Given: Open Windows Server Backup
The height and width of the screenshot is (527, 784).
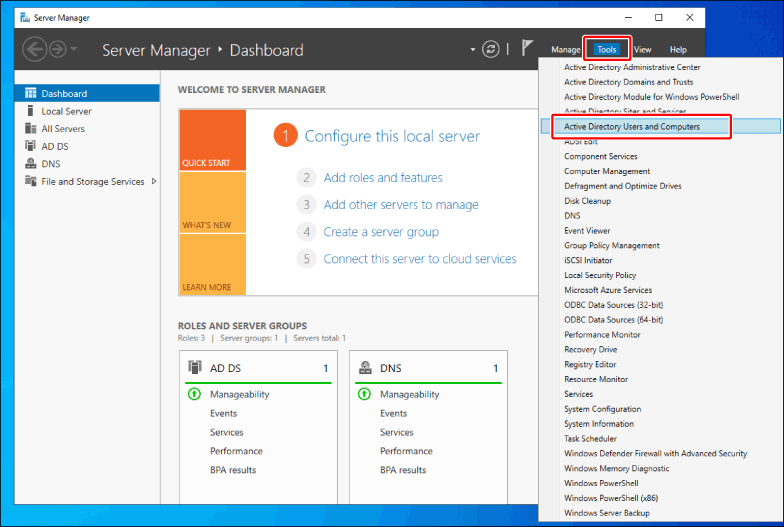Looking at the screenshot, I should point(606,513).
